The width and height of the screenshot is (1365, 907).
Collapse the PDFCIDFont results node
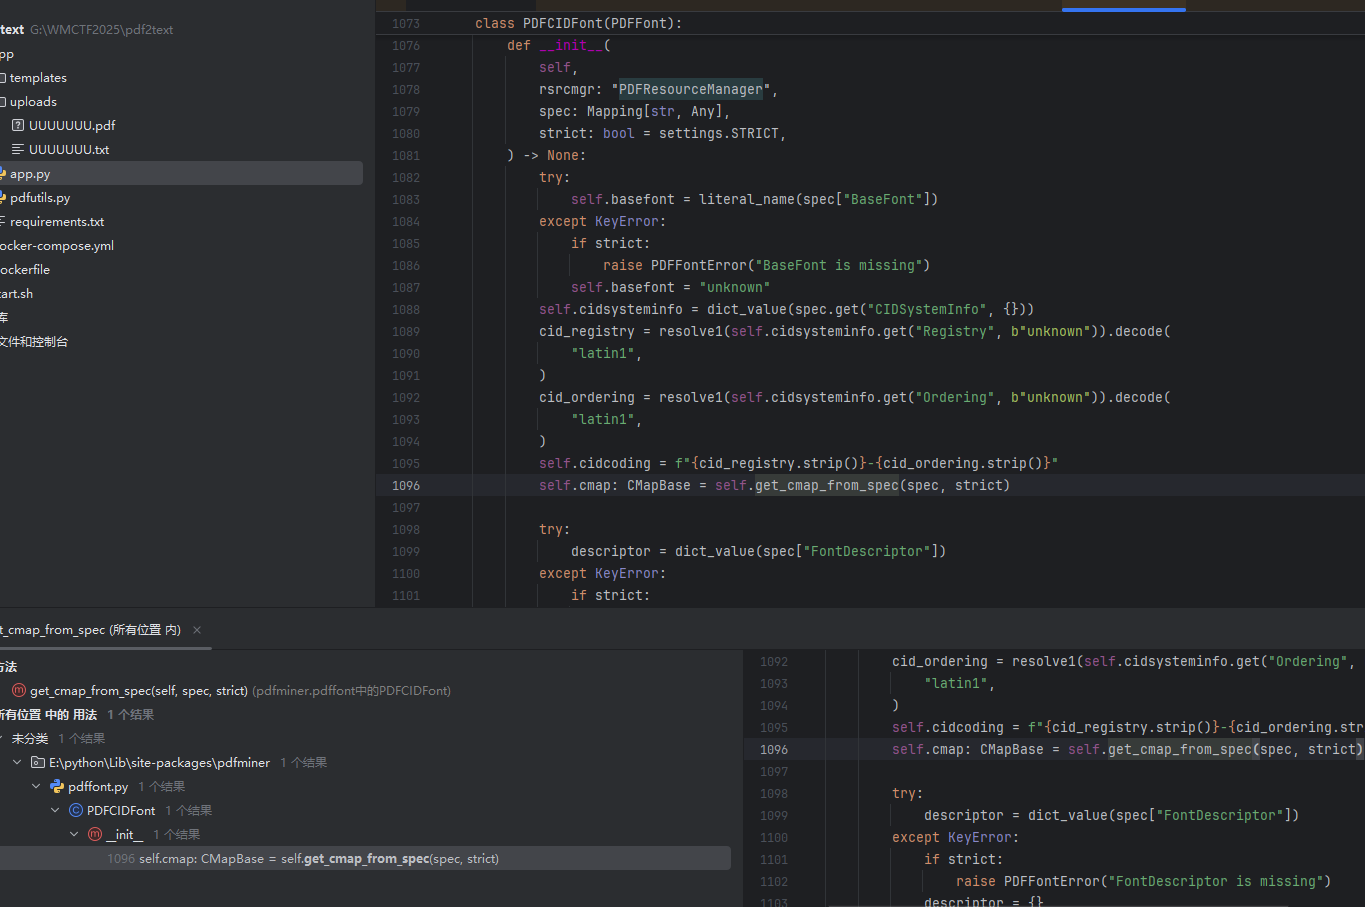tap(55, 810)
